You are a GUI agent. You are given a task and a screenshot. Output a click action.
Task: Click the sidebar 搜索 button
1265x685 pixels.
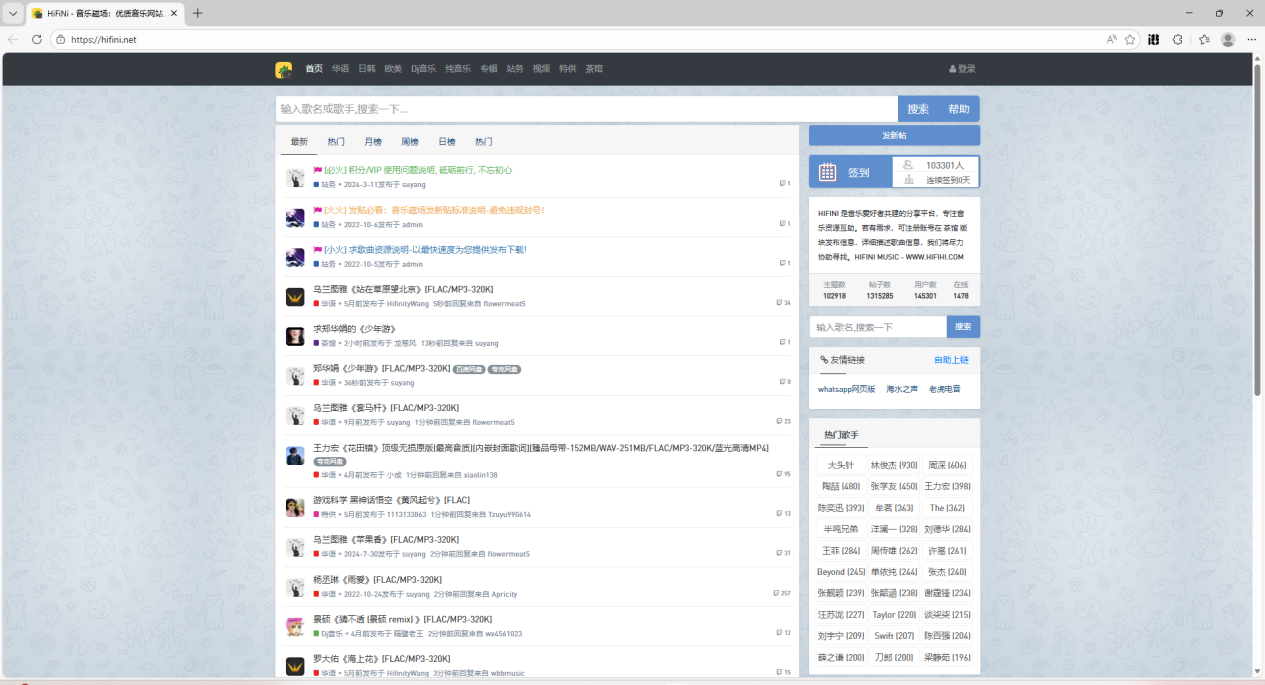click(x=963, y=327)
